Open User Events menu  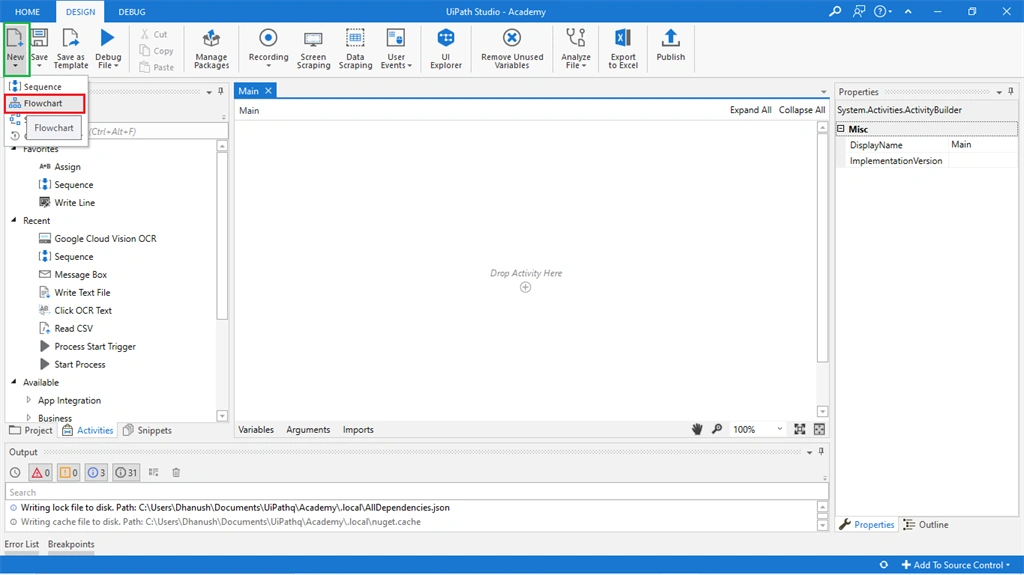click(396, 48)
